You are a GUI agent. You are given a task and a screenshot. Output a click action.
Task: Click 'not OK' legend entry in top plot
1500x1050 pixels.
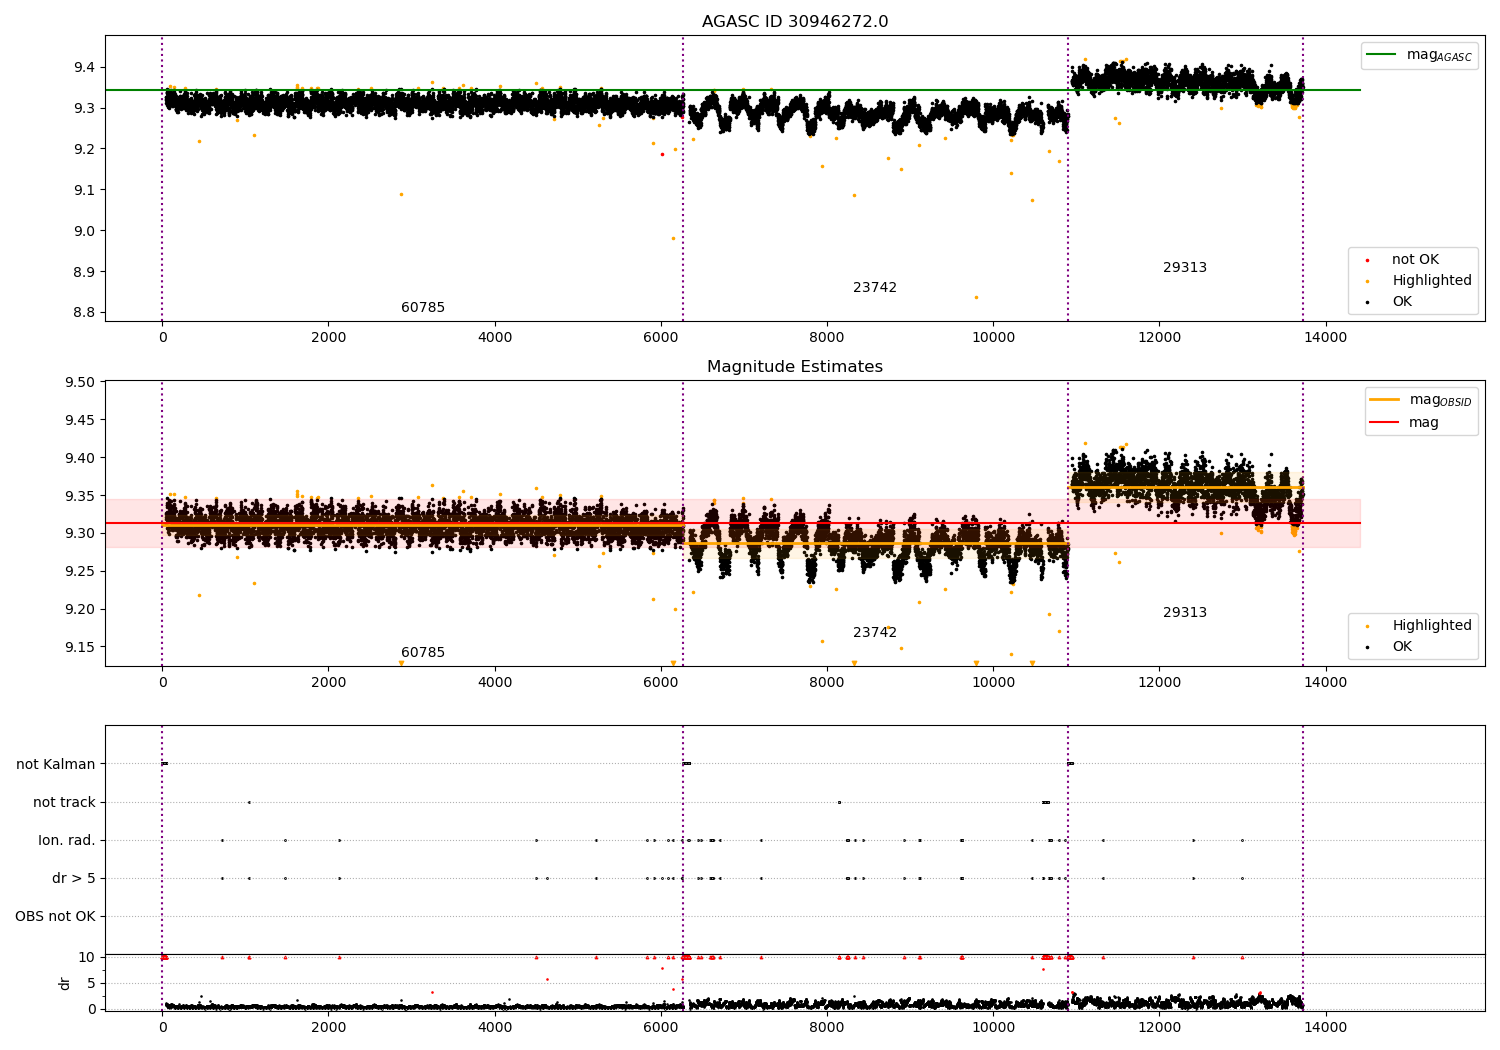(1415, 260)
